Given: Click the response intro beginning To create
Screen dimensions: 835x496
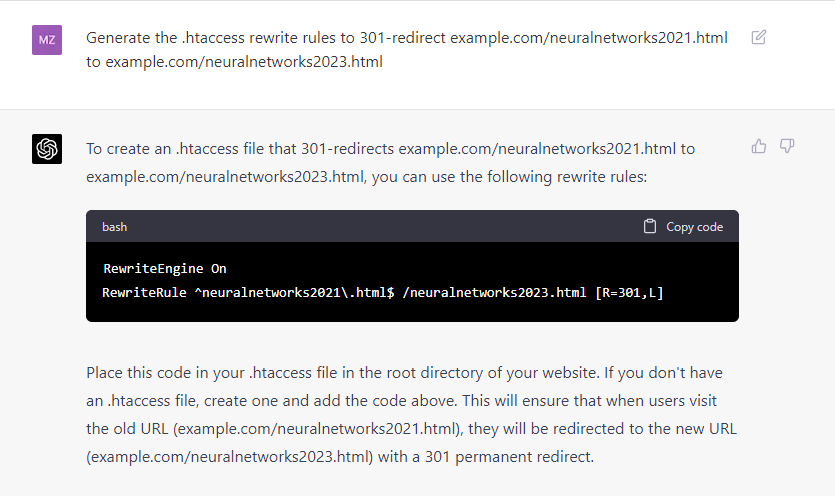Looking at the screenshot, I should point(390,162).
